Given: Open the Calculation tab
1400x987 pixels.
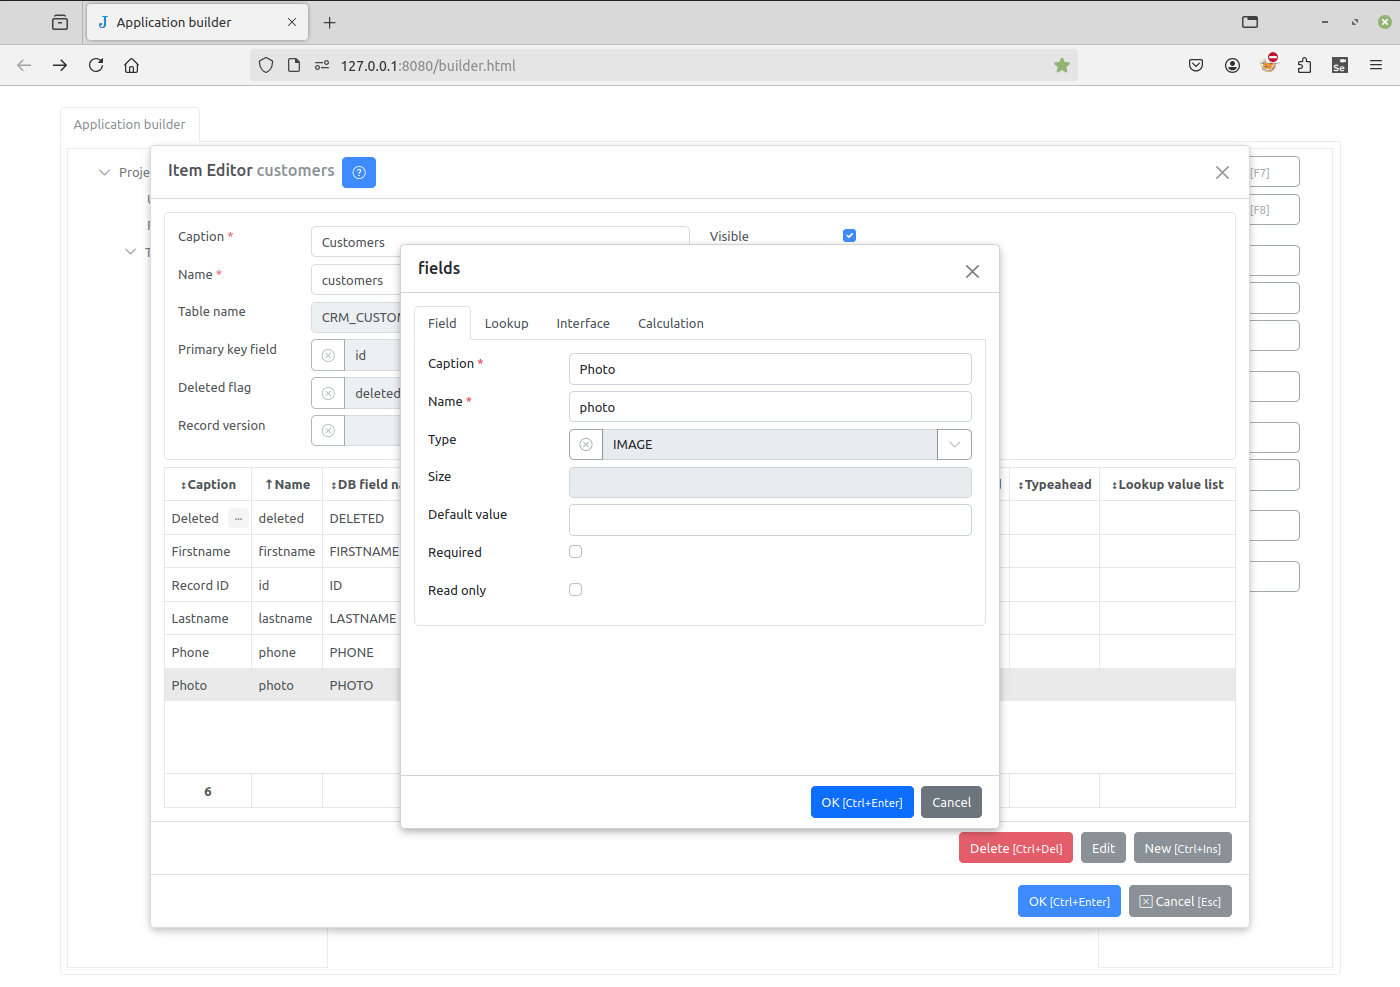Looking at the screenshot, I should (670, 324).
